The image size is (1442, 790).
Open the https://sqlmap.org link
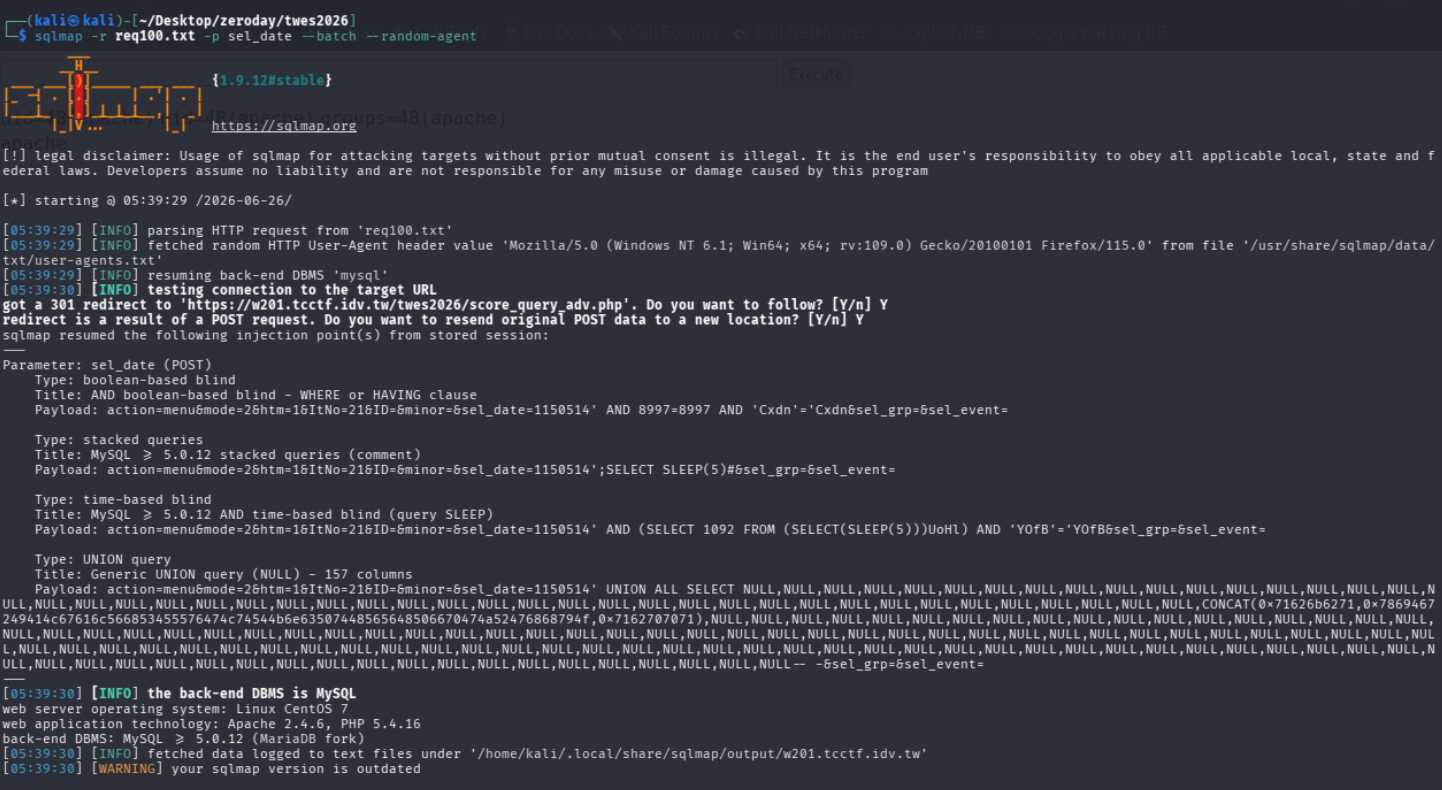284,126
